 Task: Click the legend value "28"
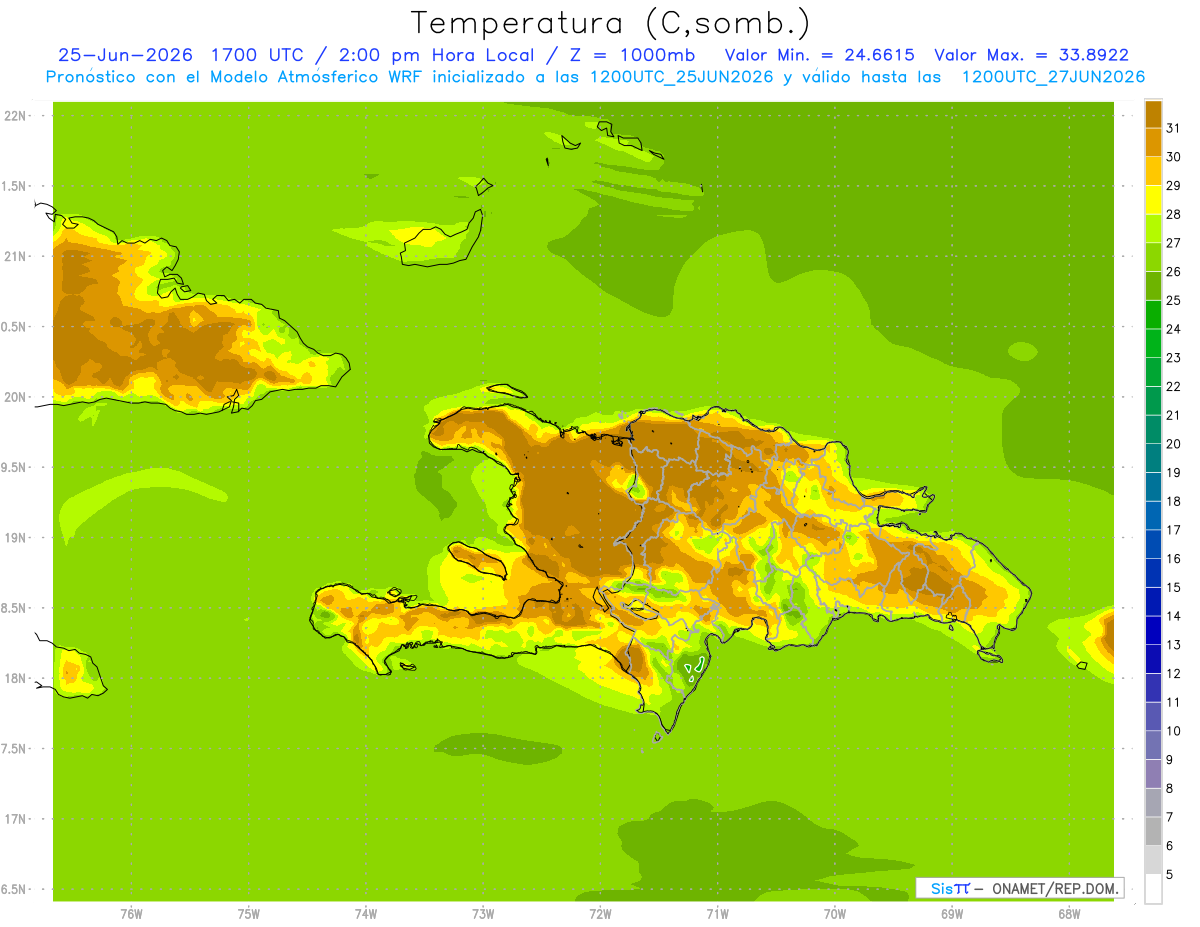click(1173, 214)
